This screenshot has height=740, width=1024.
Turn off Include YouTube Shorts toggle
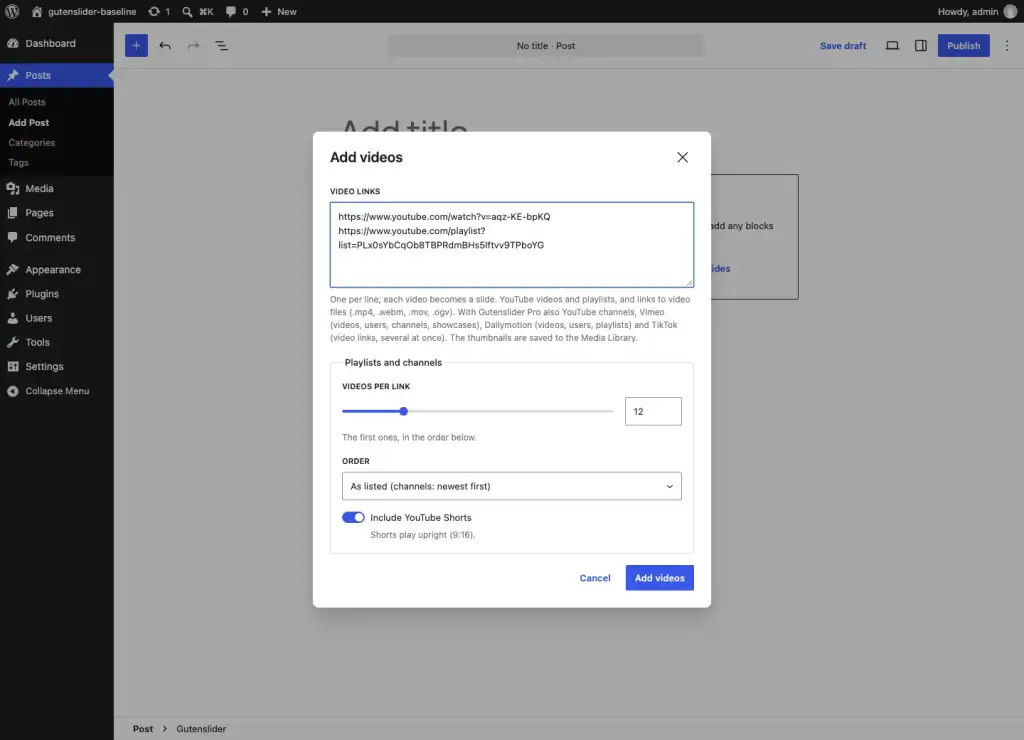[x=353, y=517]
